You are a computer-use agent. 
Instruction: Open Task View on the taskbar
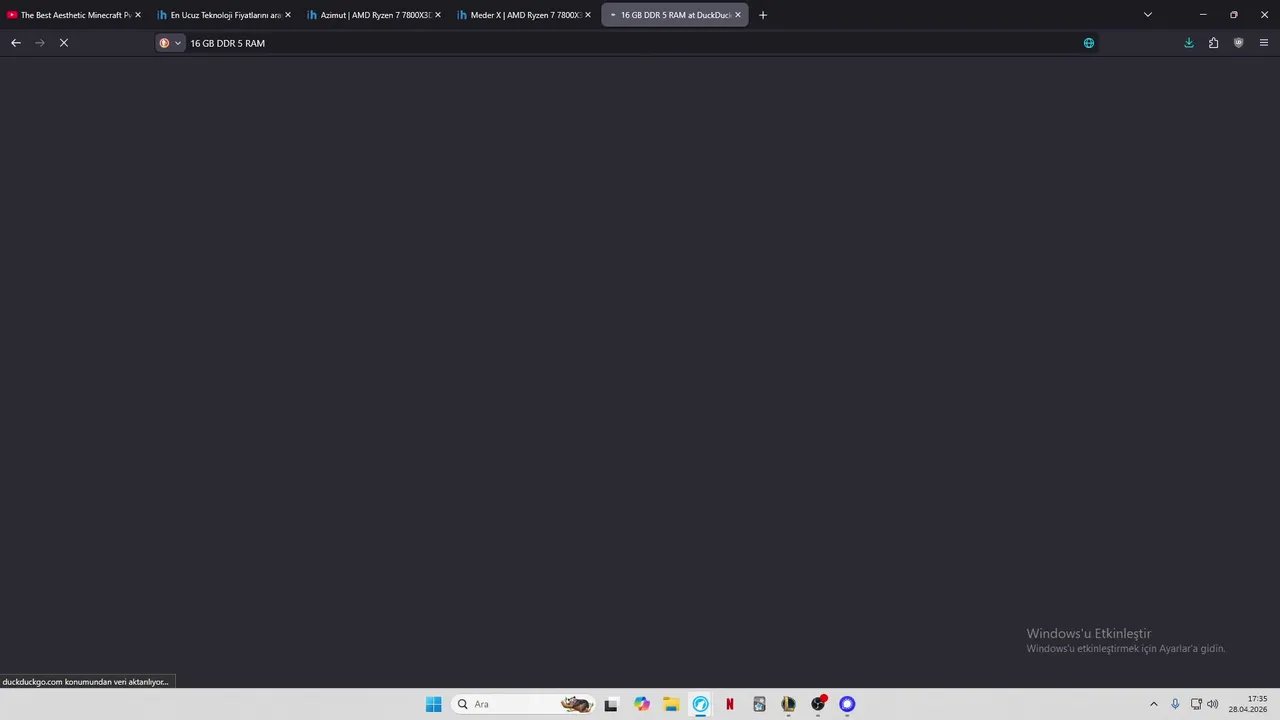coord(611,704)
